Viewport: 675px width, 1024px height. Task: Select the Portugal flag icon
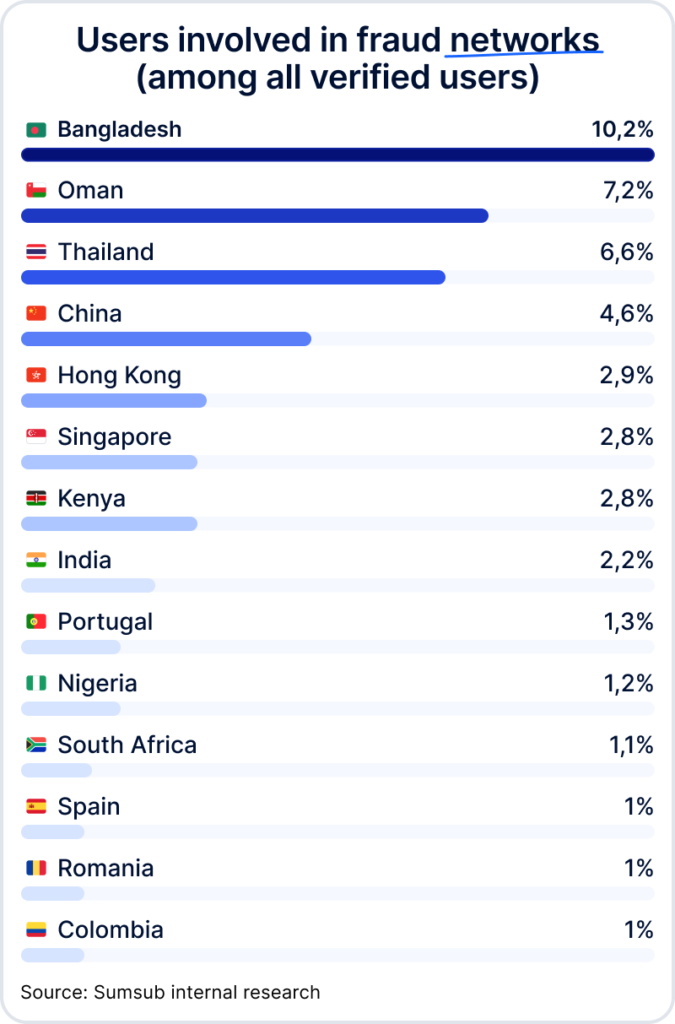[x=36, y=622]
